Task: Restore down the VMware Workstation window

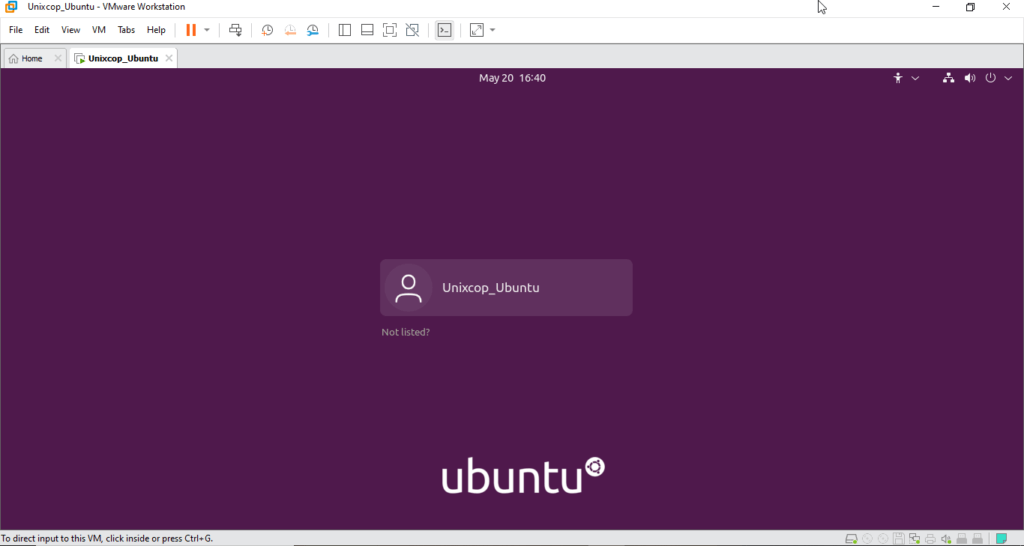Action: [970, 7]
